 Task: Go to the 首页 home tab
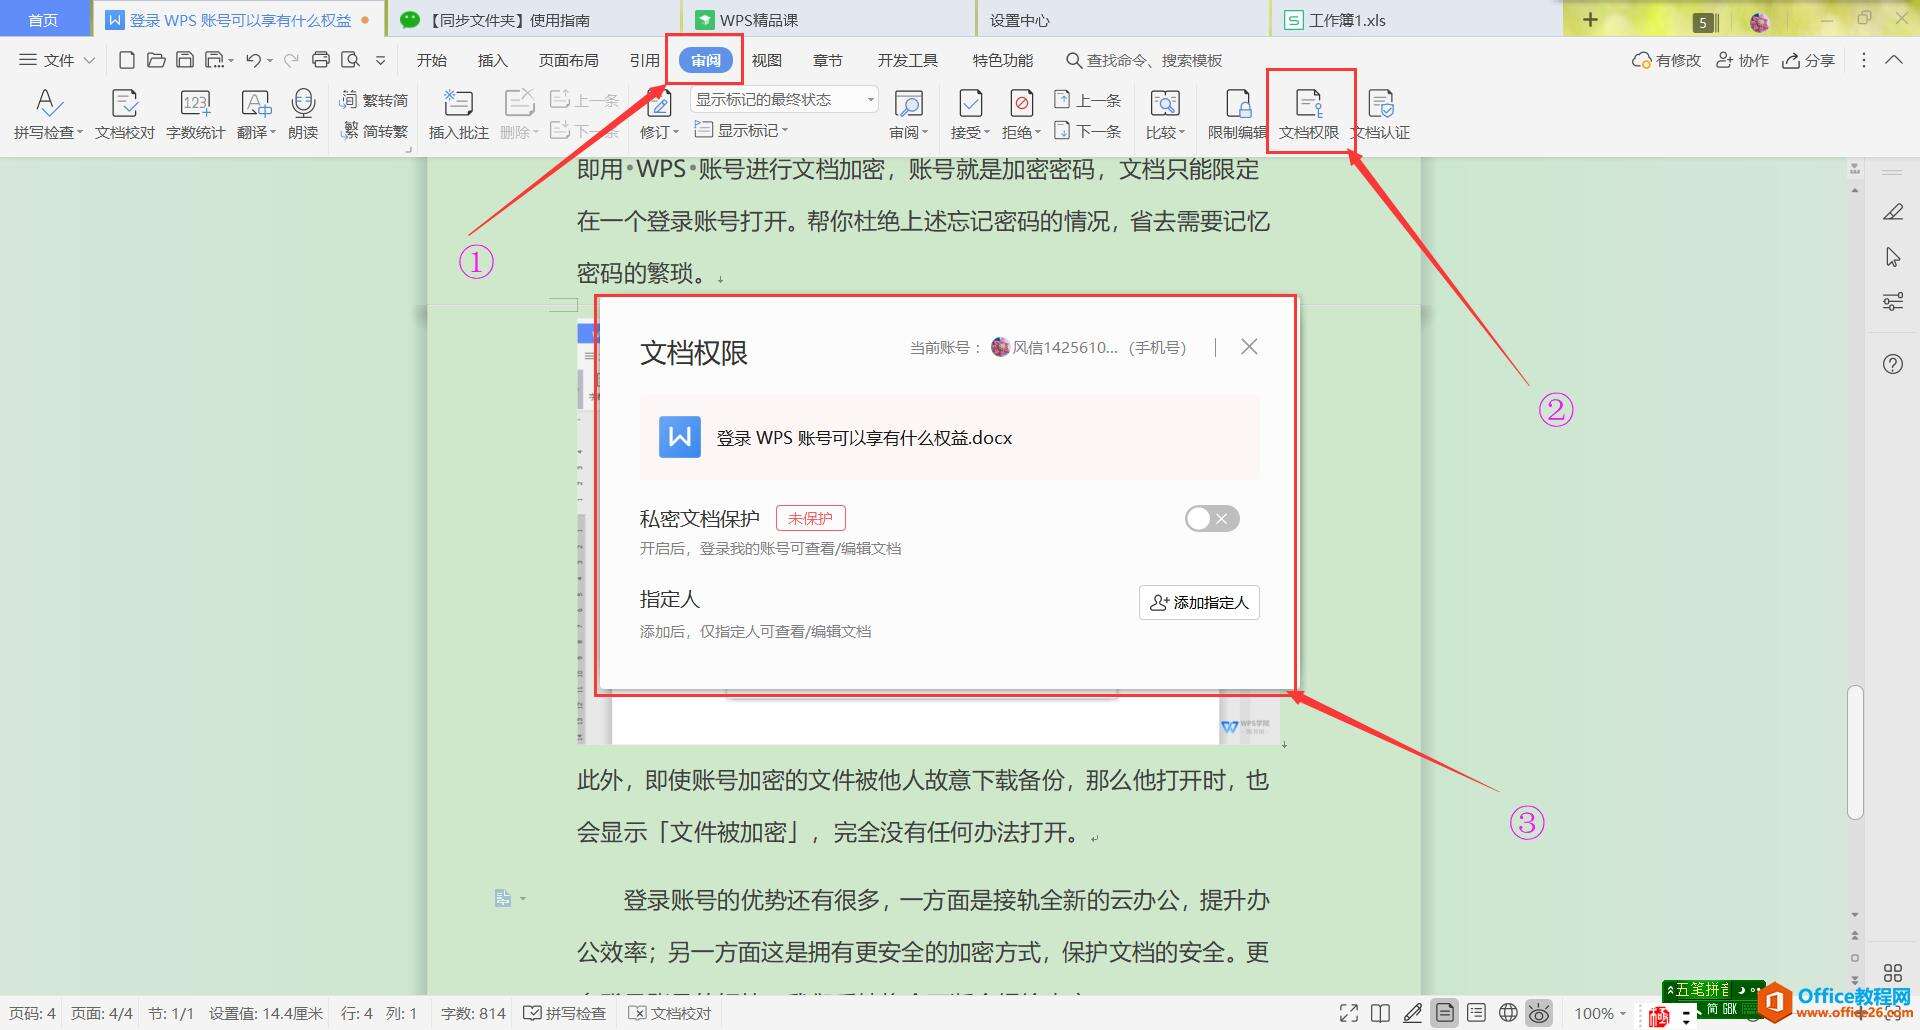[43, 20]
